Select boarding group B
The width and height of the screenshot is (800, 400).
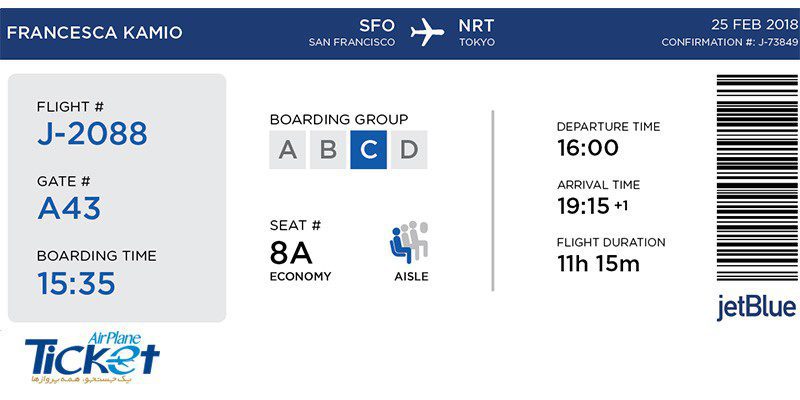coord(328,149)
